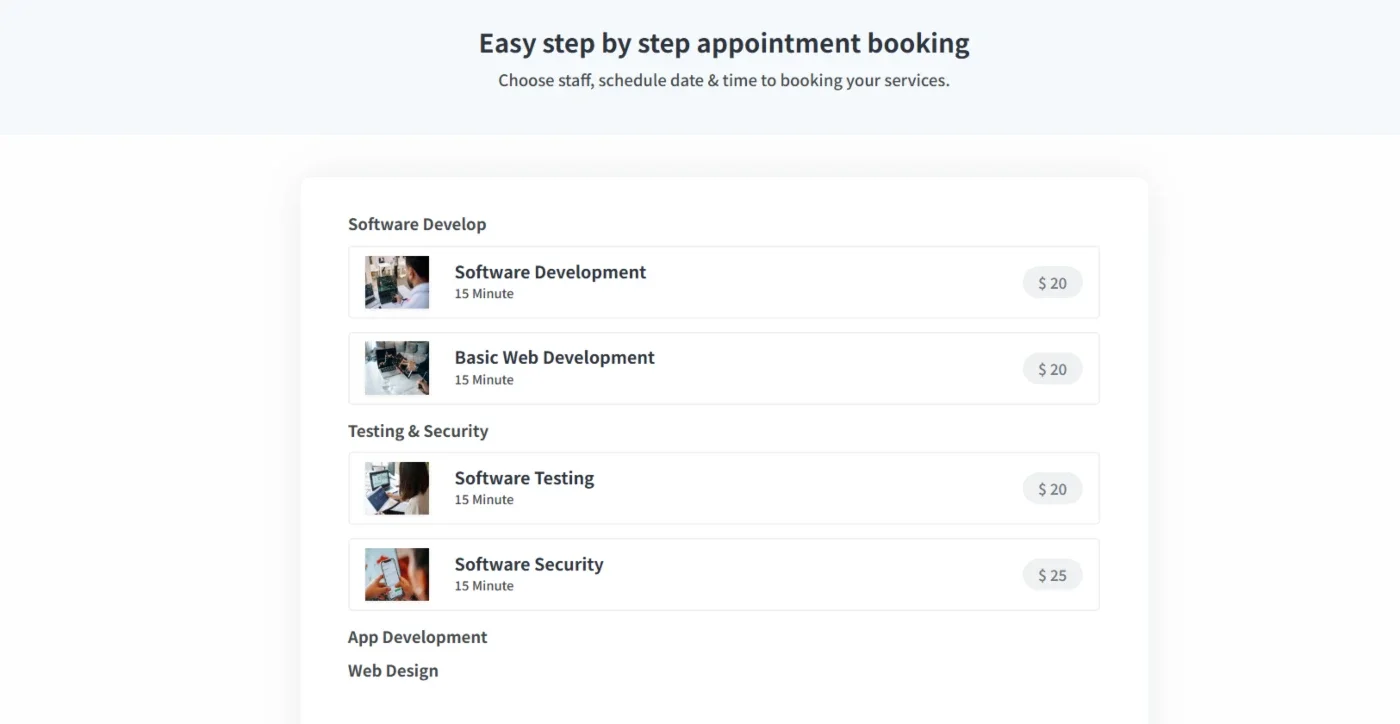Collapse the Testing & Security category
This screenshot has width=1400, height=724.
(418, 431)
